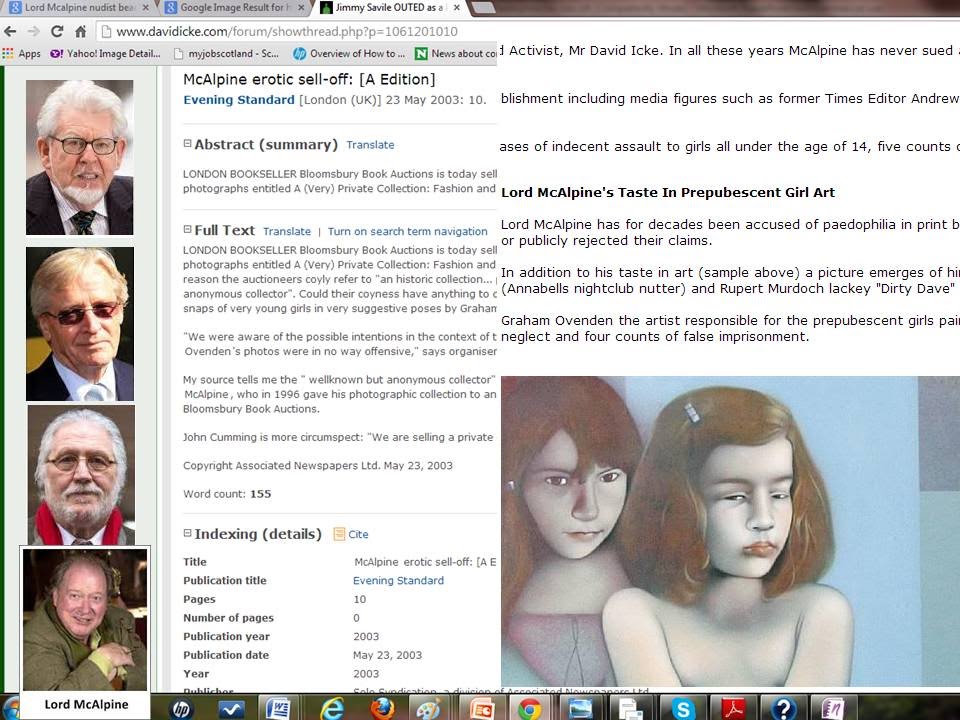
Task: Open the documents icon in taskbar
Action: (x=629, y=708)
